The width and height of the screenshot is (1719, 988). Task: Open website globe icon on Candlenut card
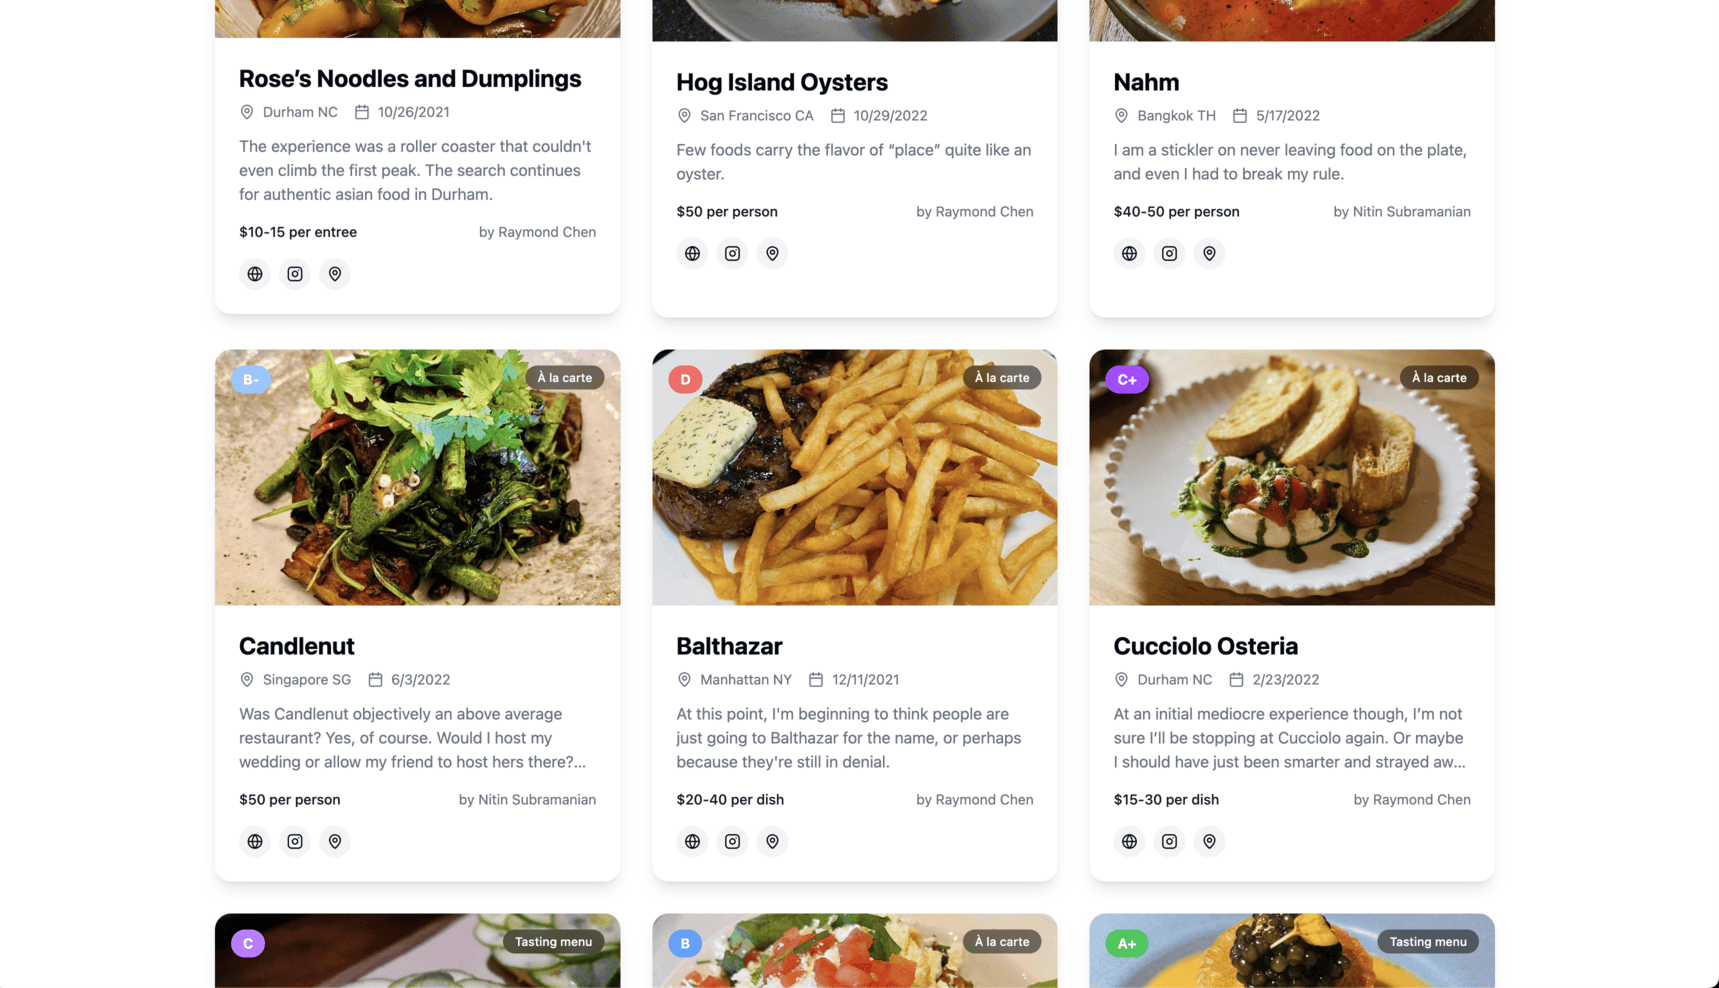coord(255,841)
